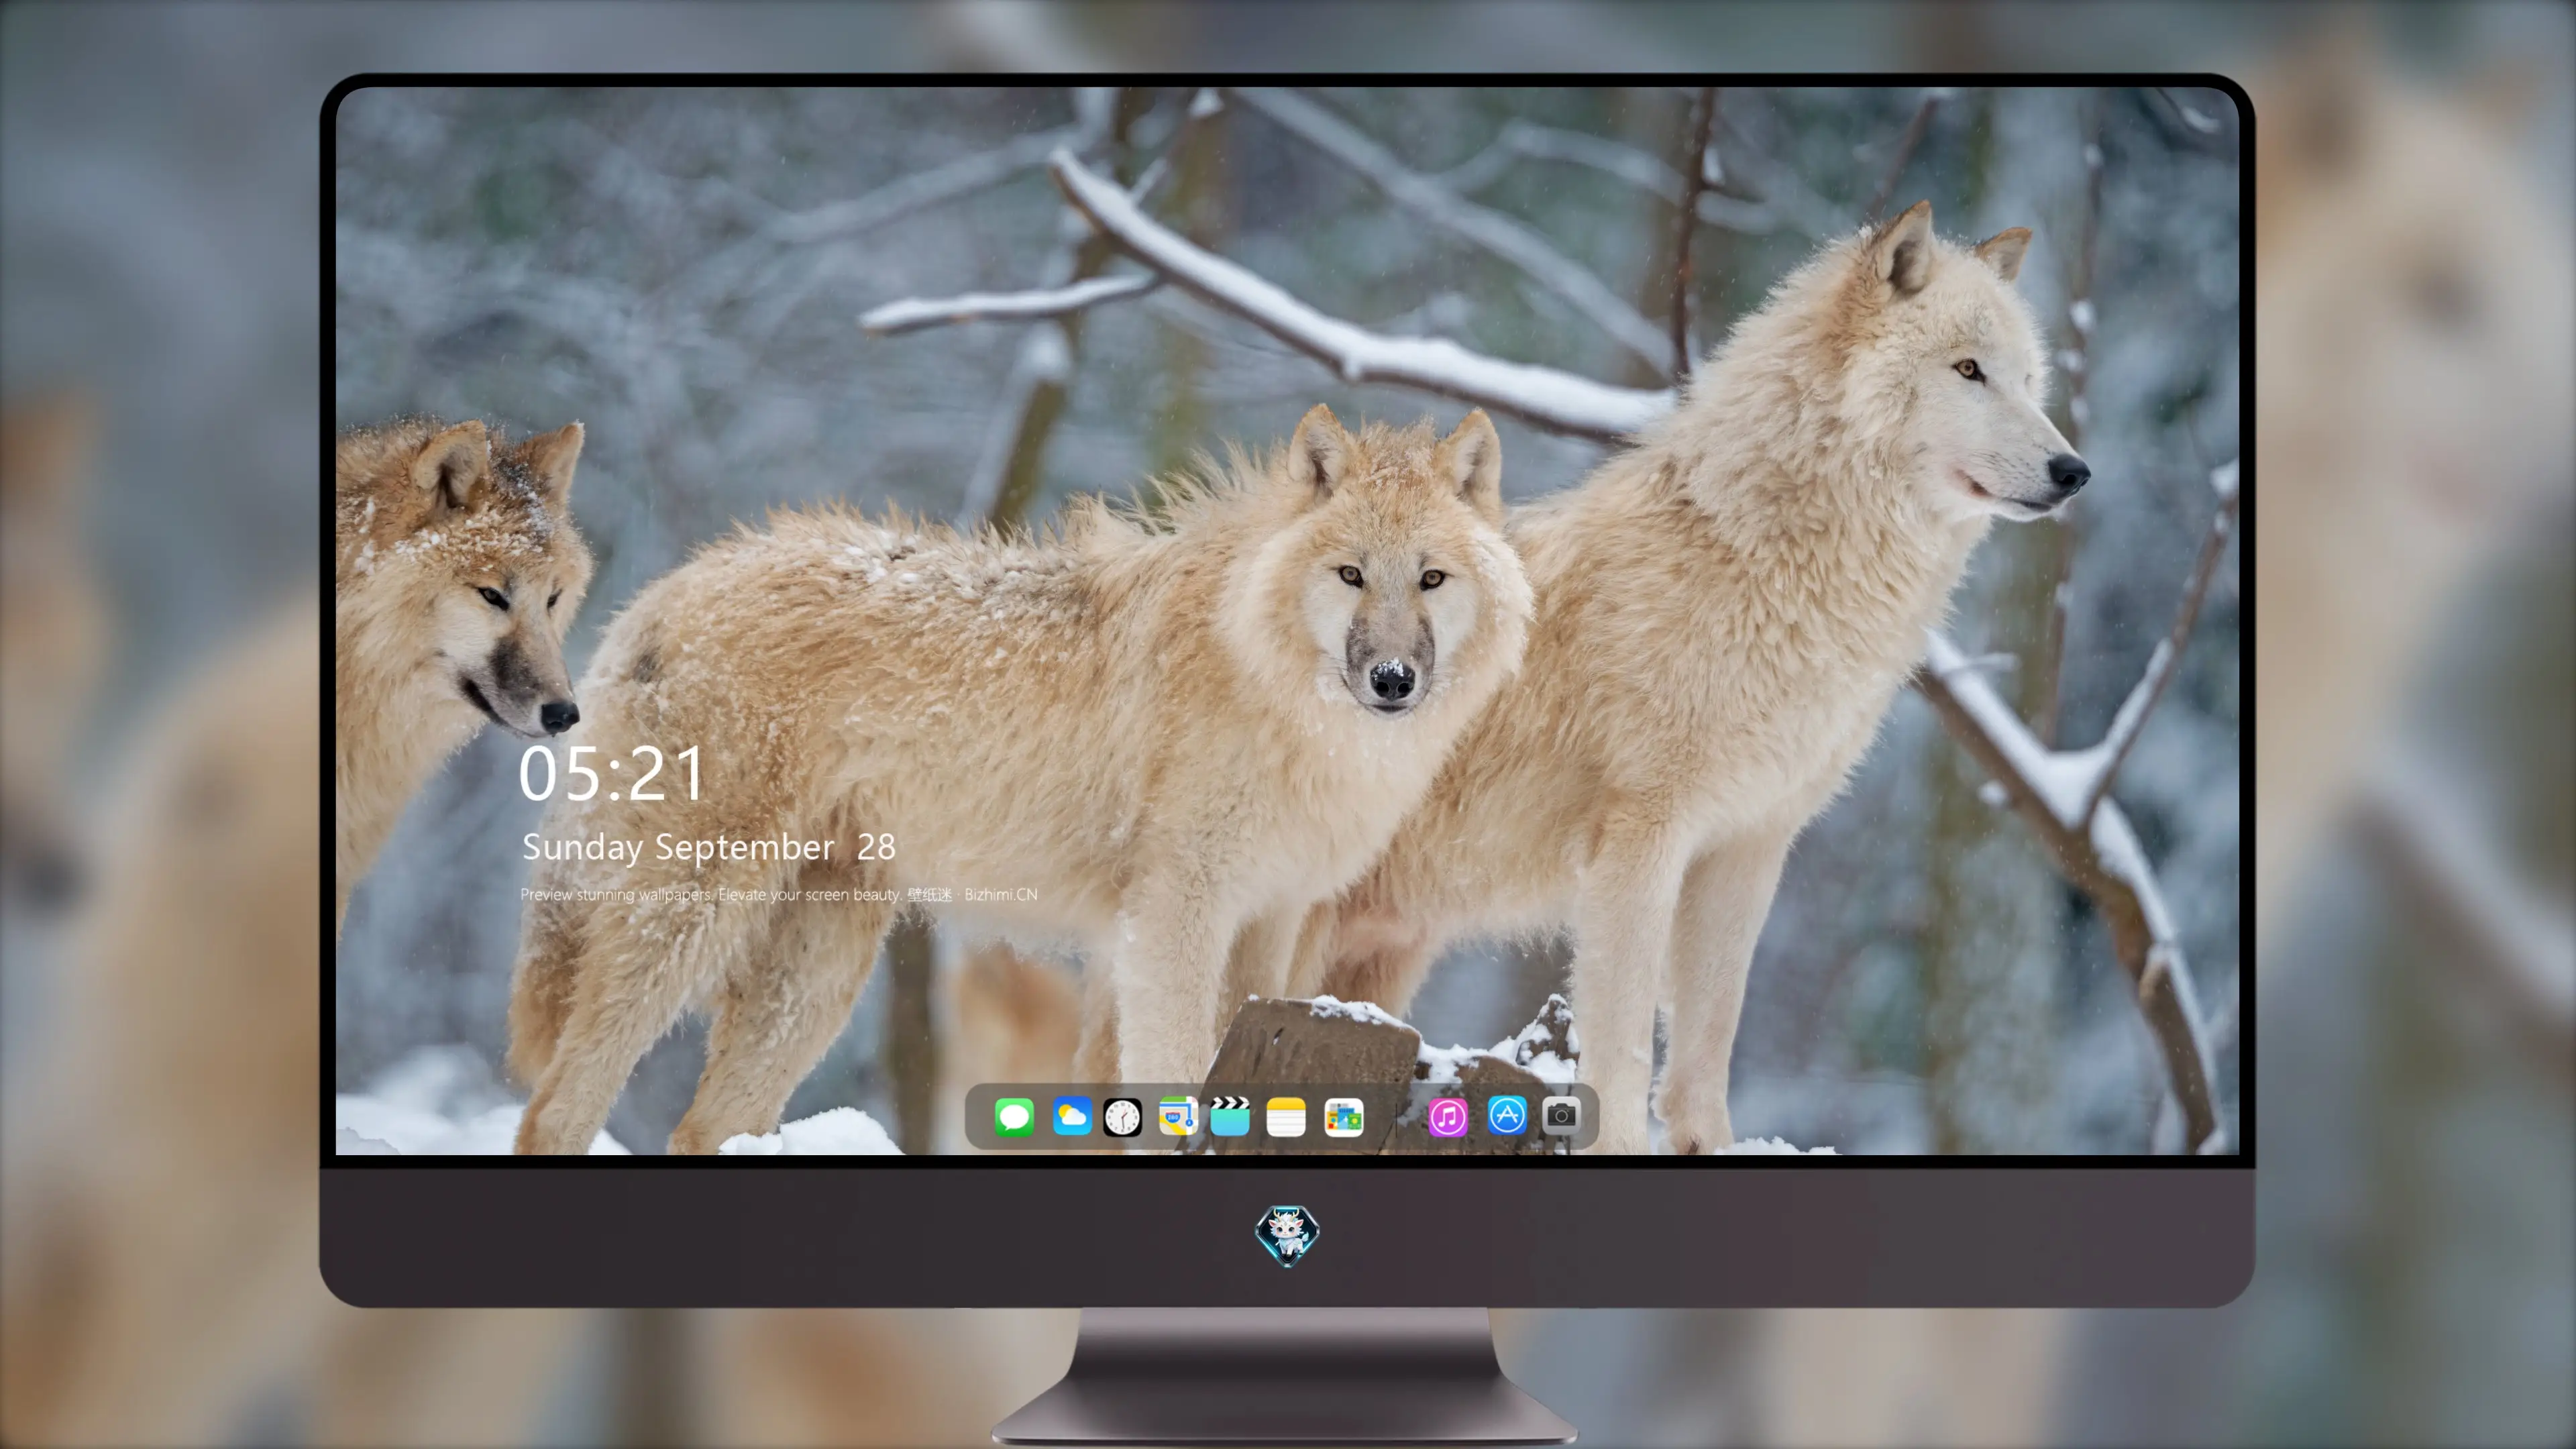
Task: Open the Camera app in the dock
Action: (1561, 1115)
